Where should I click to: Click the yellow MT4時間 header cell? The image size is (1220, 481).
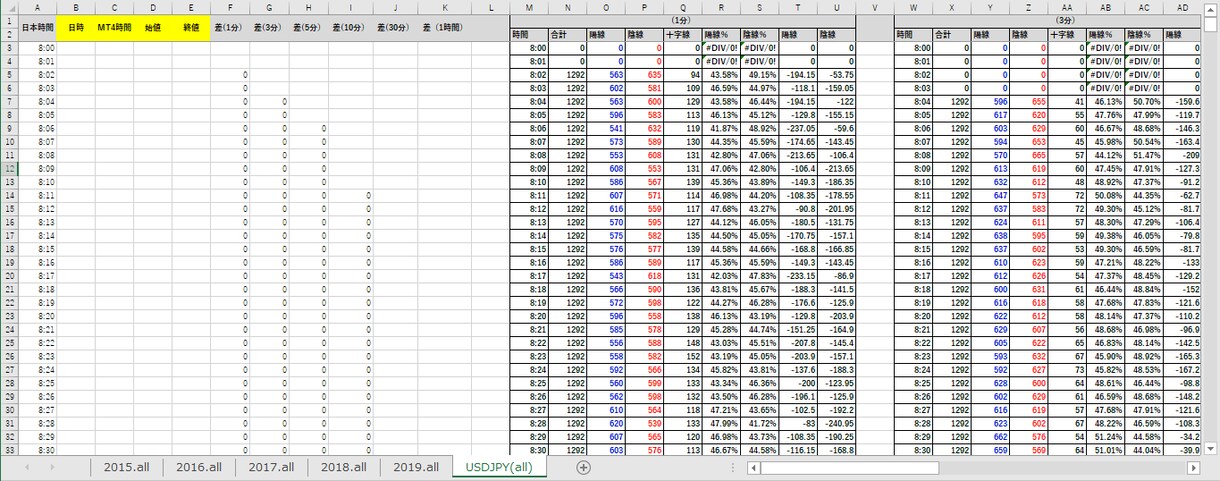click(114, 28)
